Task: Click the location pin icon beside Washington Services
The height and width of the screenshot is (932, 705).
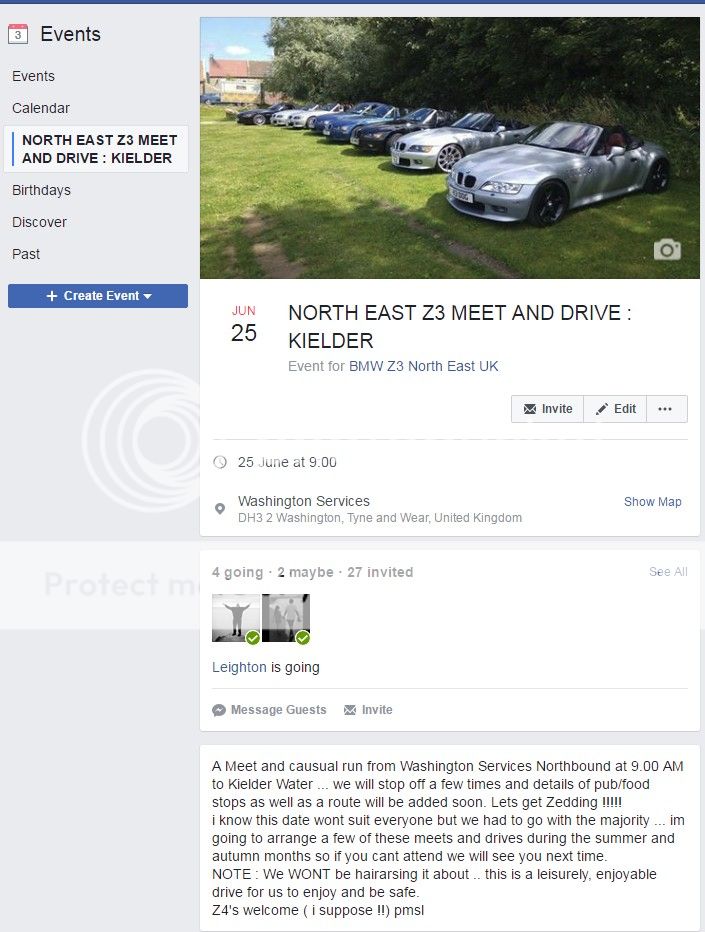Action: 220,509
